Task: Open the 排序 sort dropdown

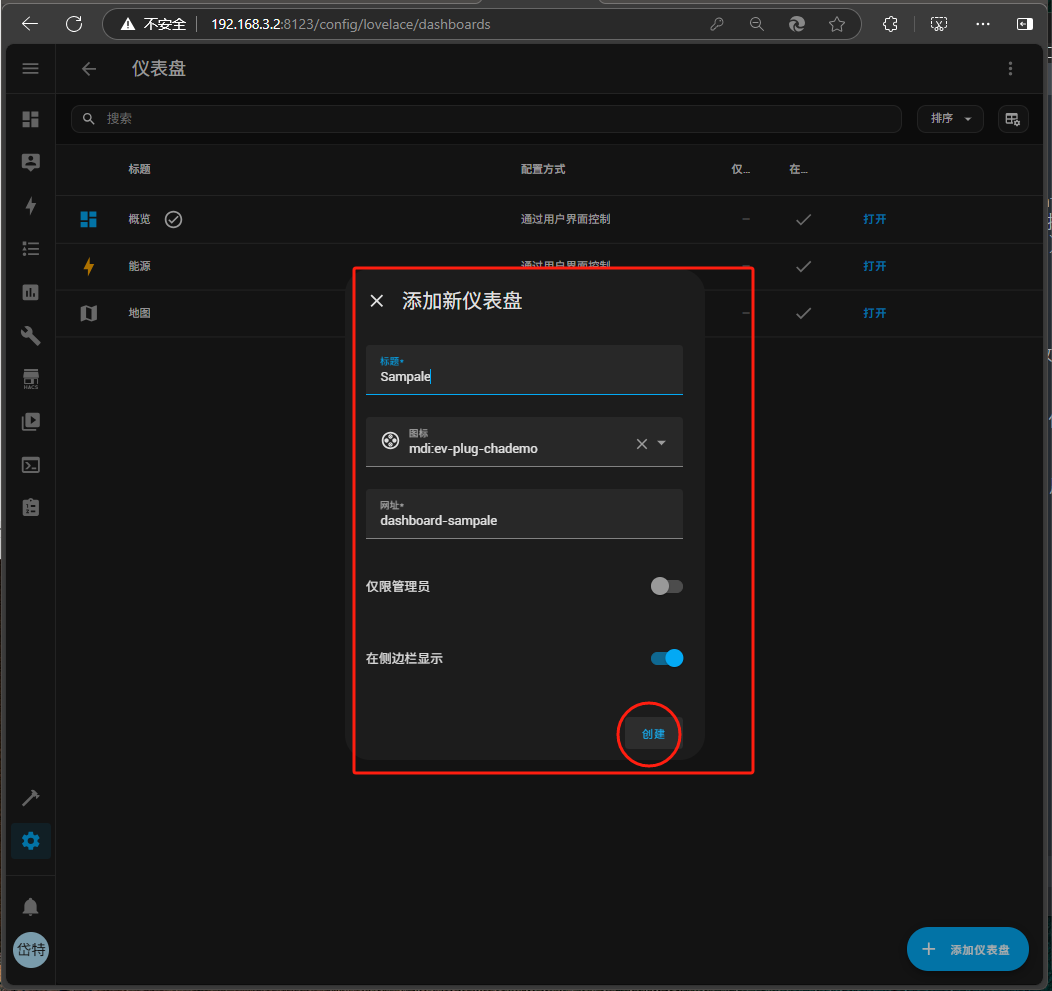Action: [949, 118]
